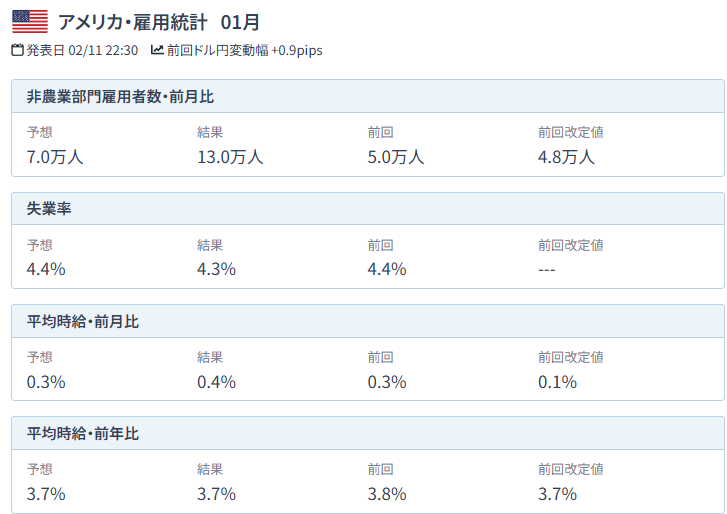
Task: Click the 前回ドル円変動幅 +0.9pips text
Action: click(245, 50)
